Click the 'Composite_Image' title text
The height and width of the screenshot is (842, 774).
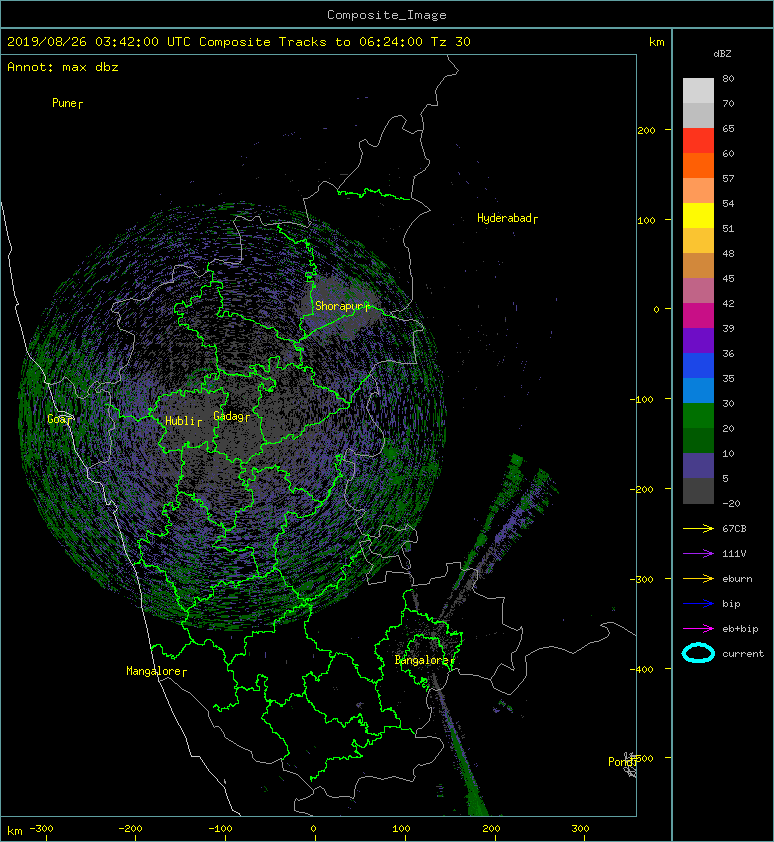[x=387, y=15]
